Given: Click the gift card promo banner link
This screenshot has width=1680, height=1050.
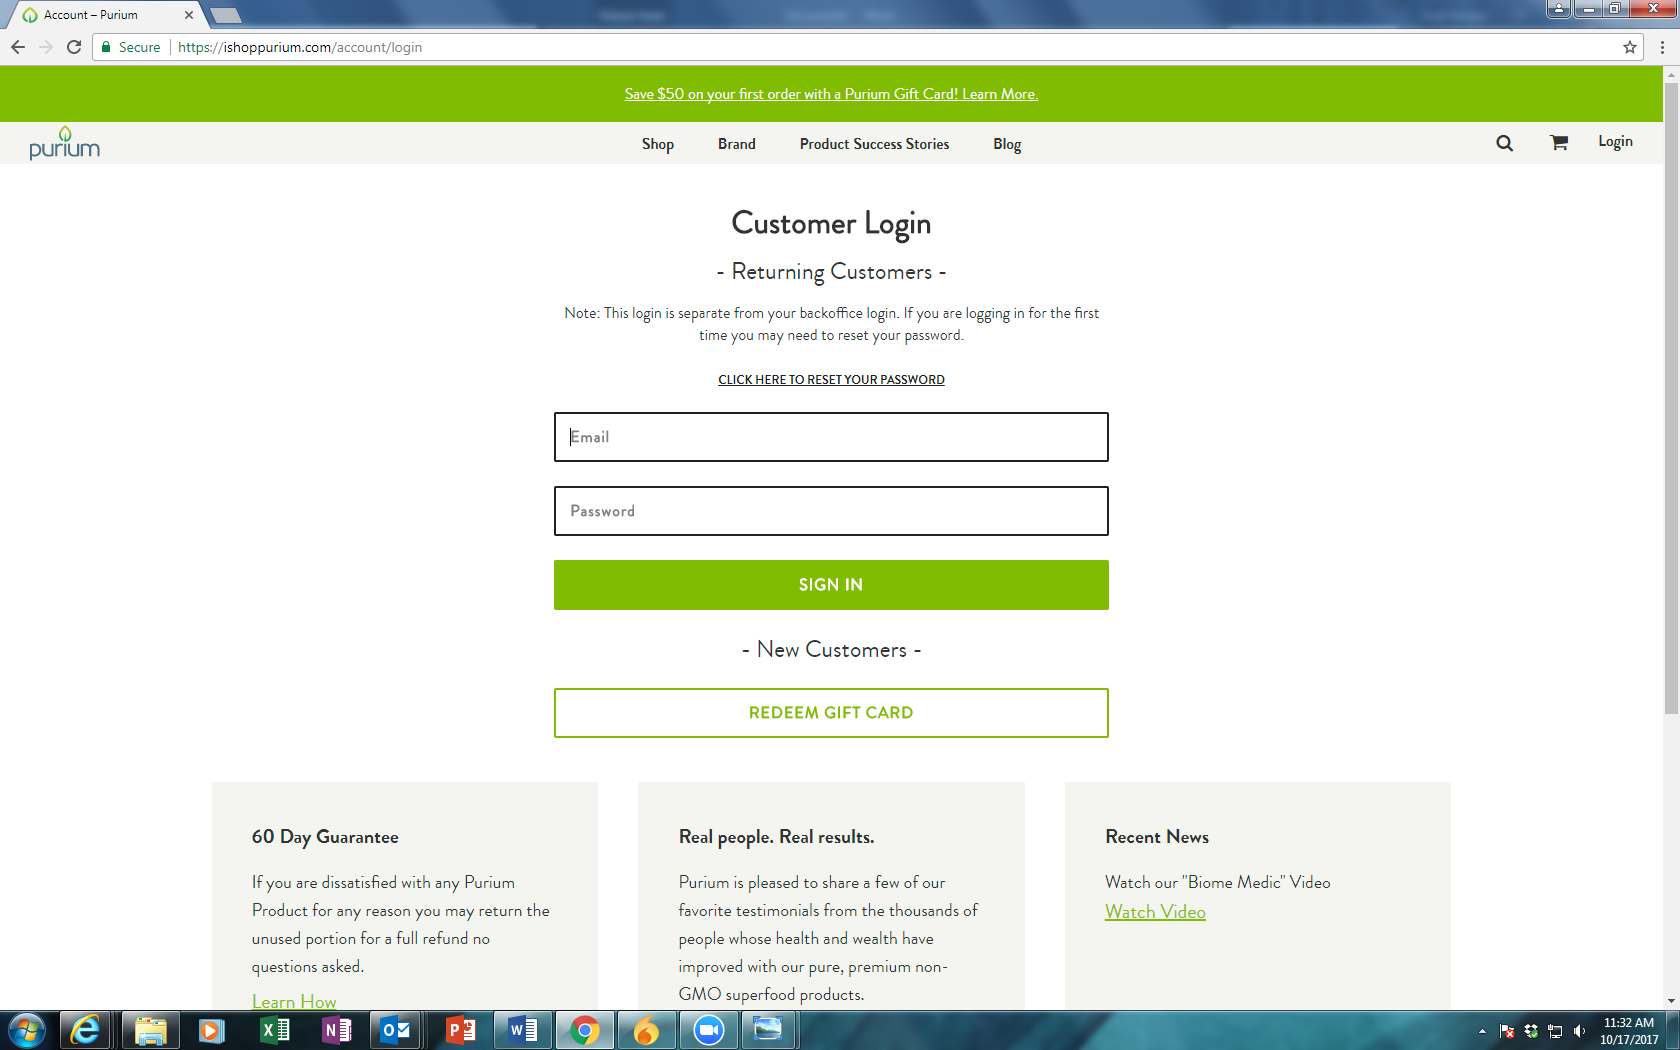Looking at the screenshot, I should coord(831,94).
